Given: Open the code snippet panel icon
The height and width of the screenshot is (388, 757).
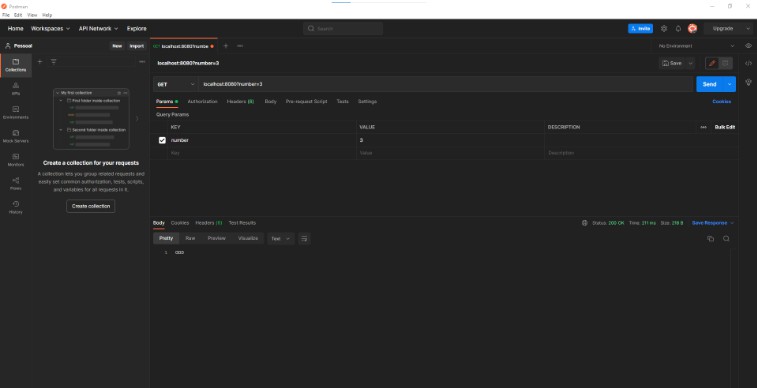Looking at the screenshot, I should click(x=748, y=63).
